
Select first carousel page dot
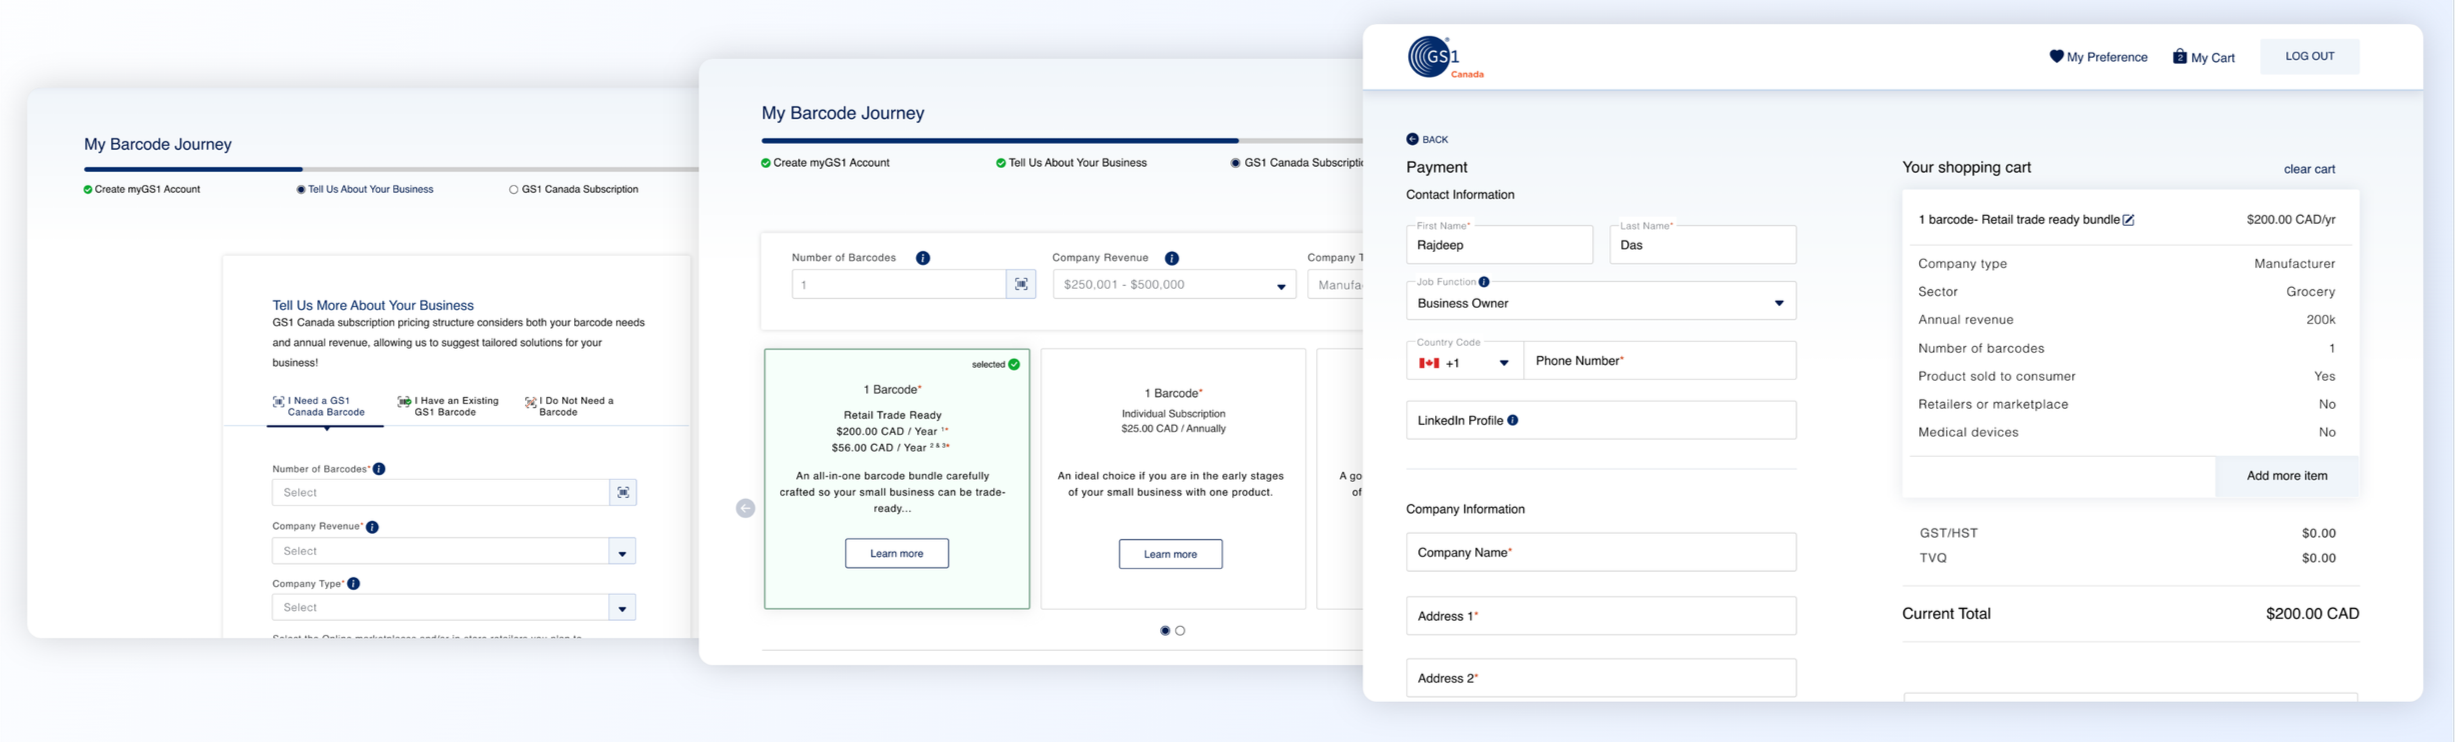tap(1165, 631)
